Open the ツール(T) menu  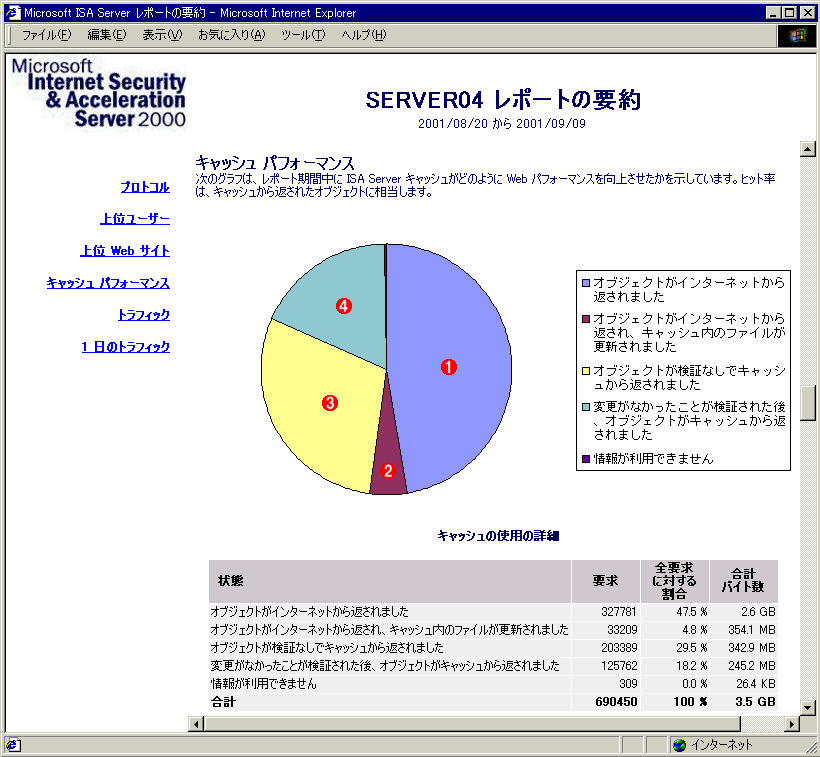(303, 35)
